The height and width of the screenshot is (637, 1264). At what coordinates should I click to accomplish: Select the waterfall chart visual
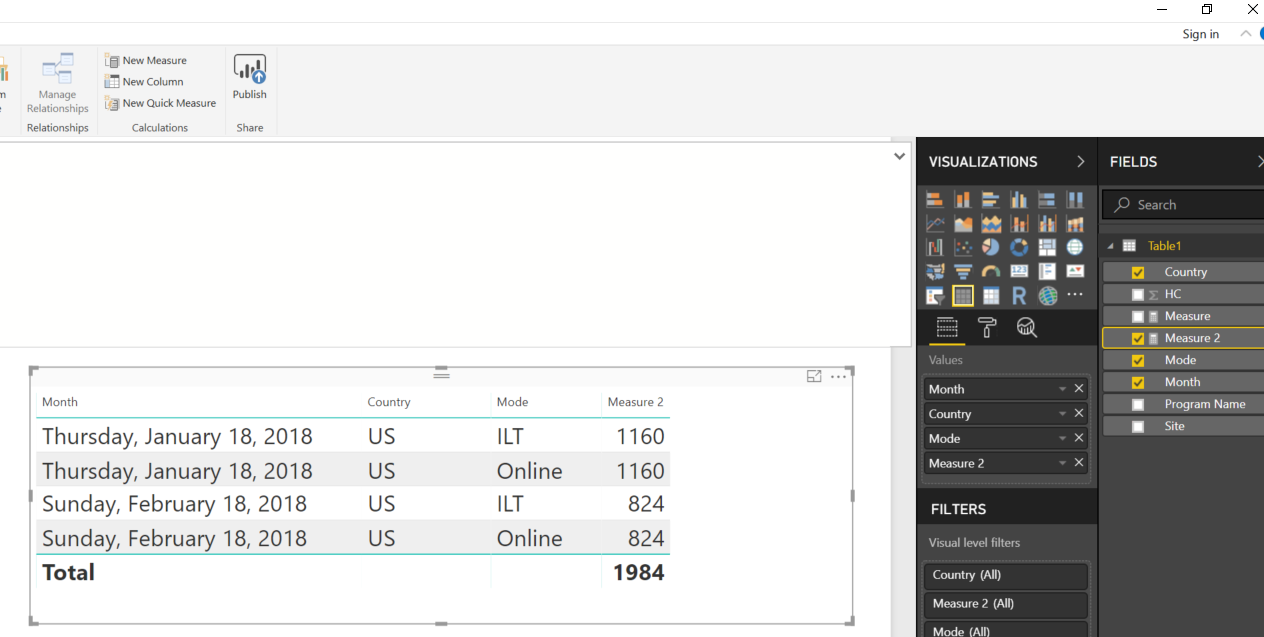(x=935, y=247)
